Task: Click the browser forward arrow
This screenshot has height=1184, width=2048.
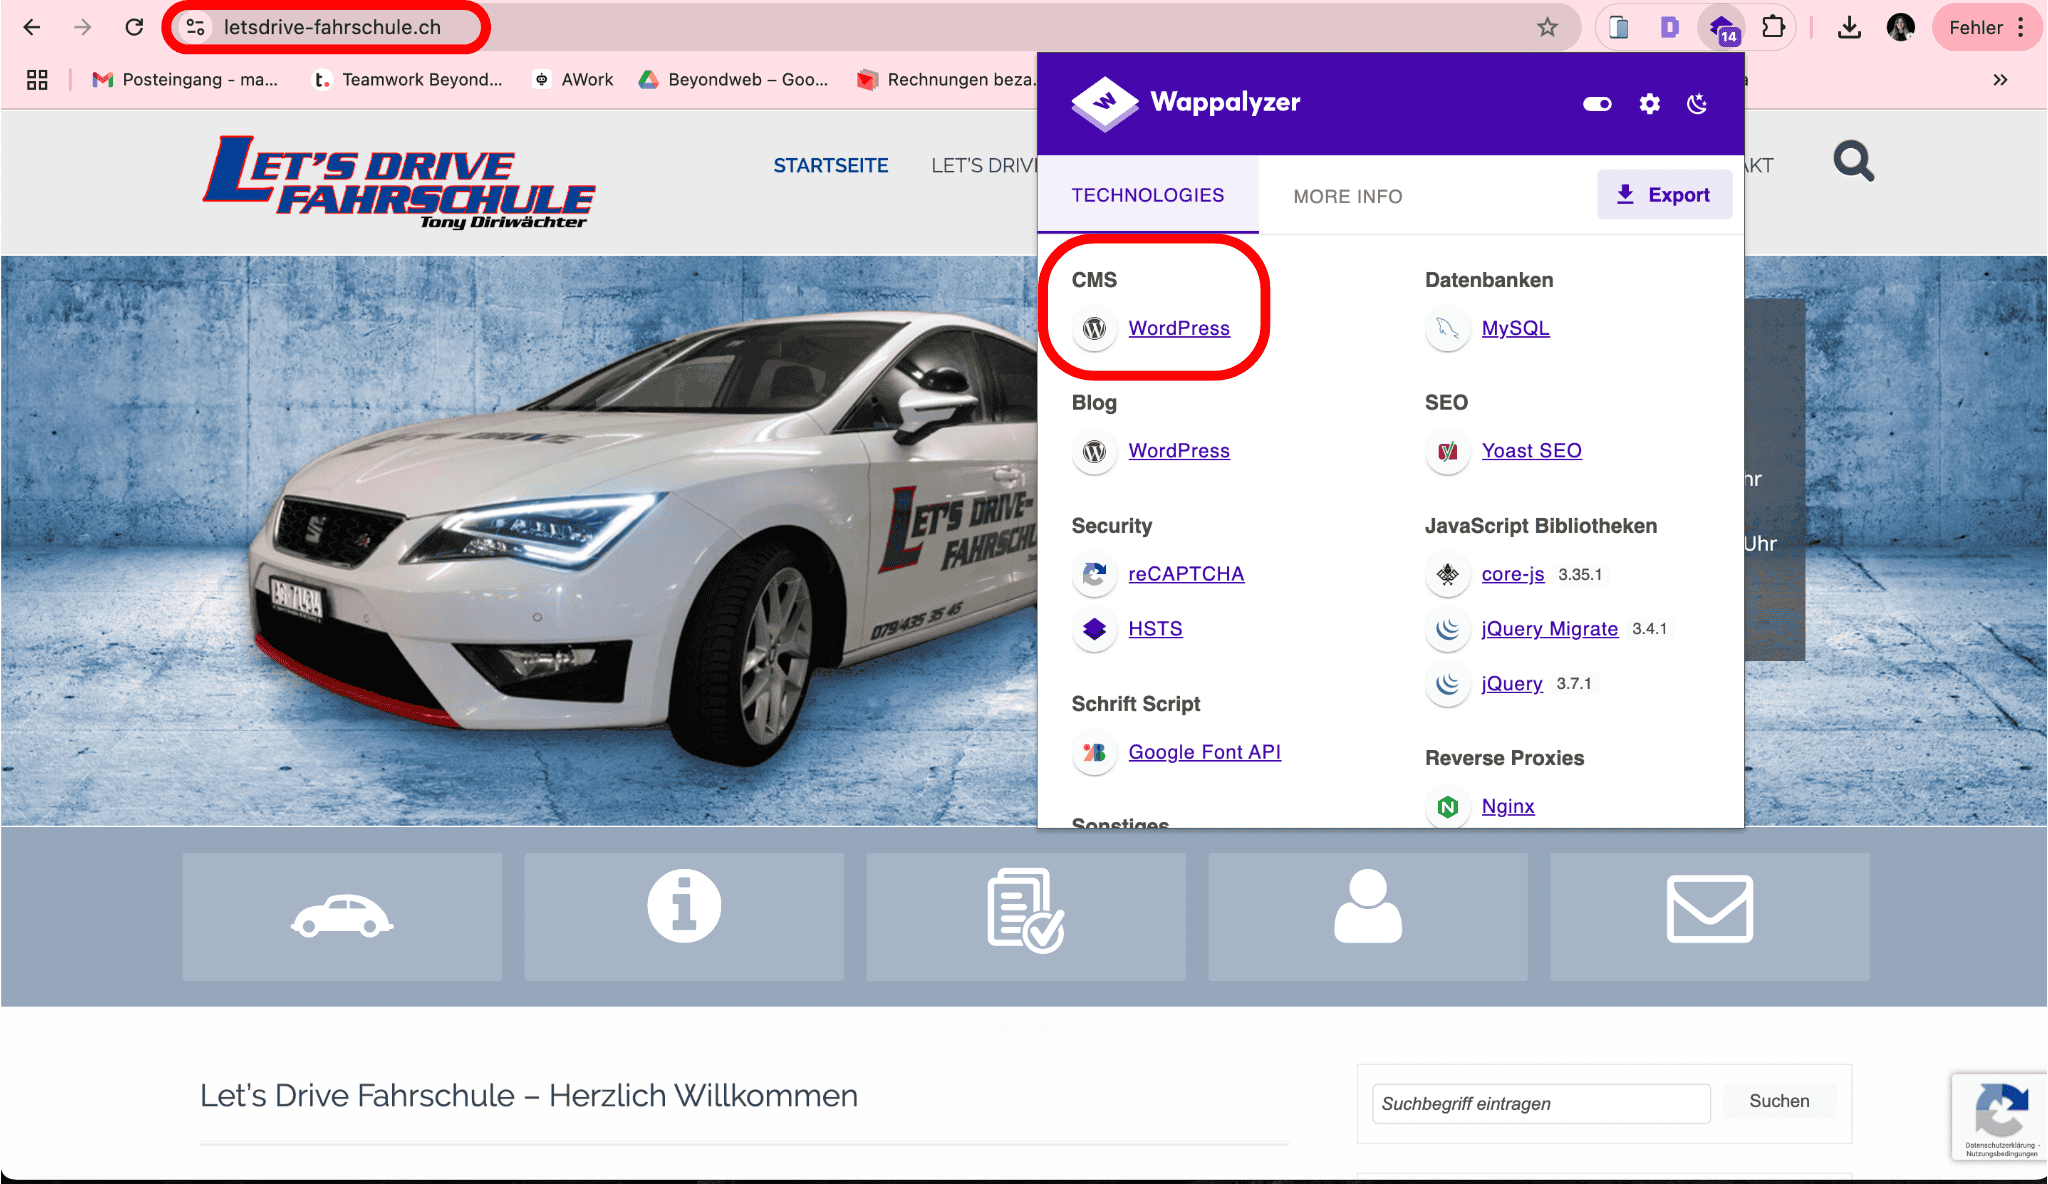Action: [83, 27]
